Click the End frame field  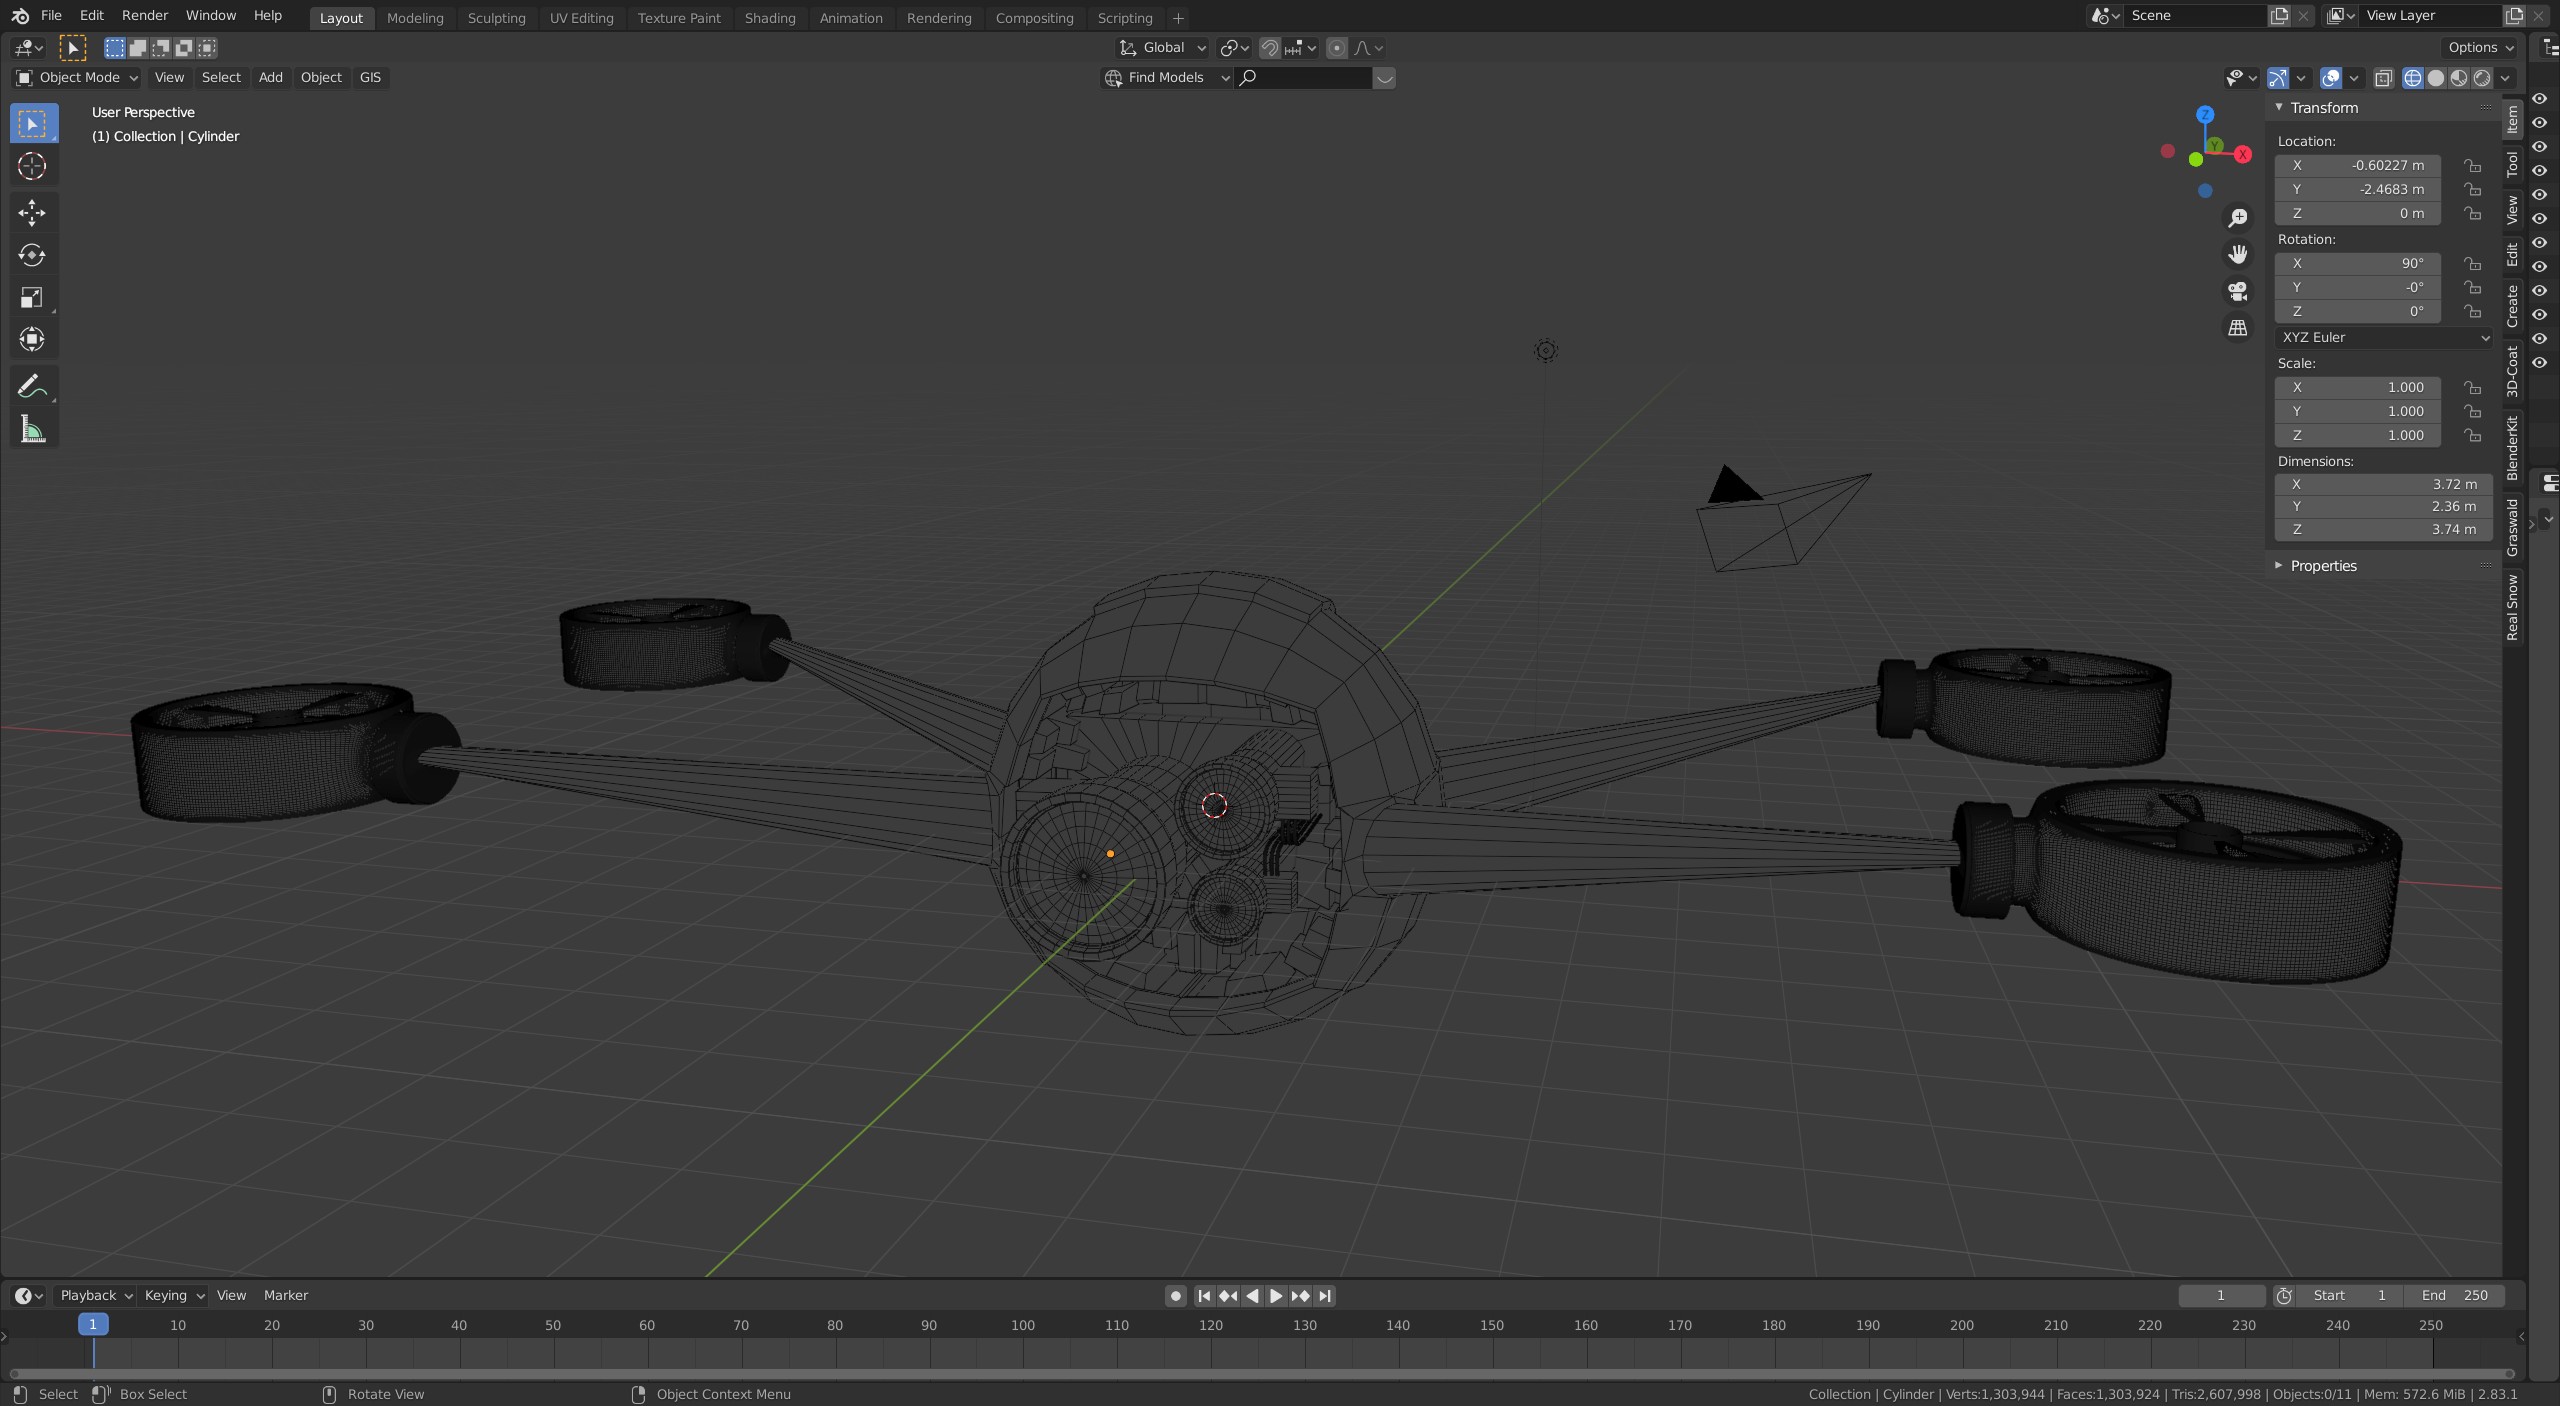[x=2455, y=1296]
